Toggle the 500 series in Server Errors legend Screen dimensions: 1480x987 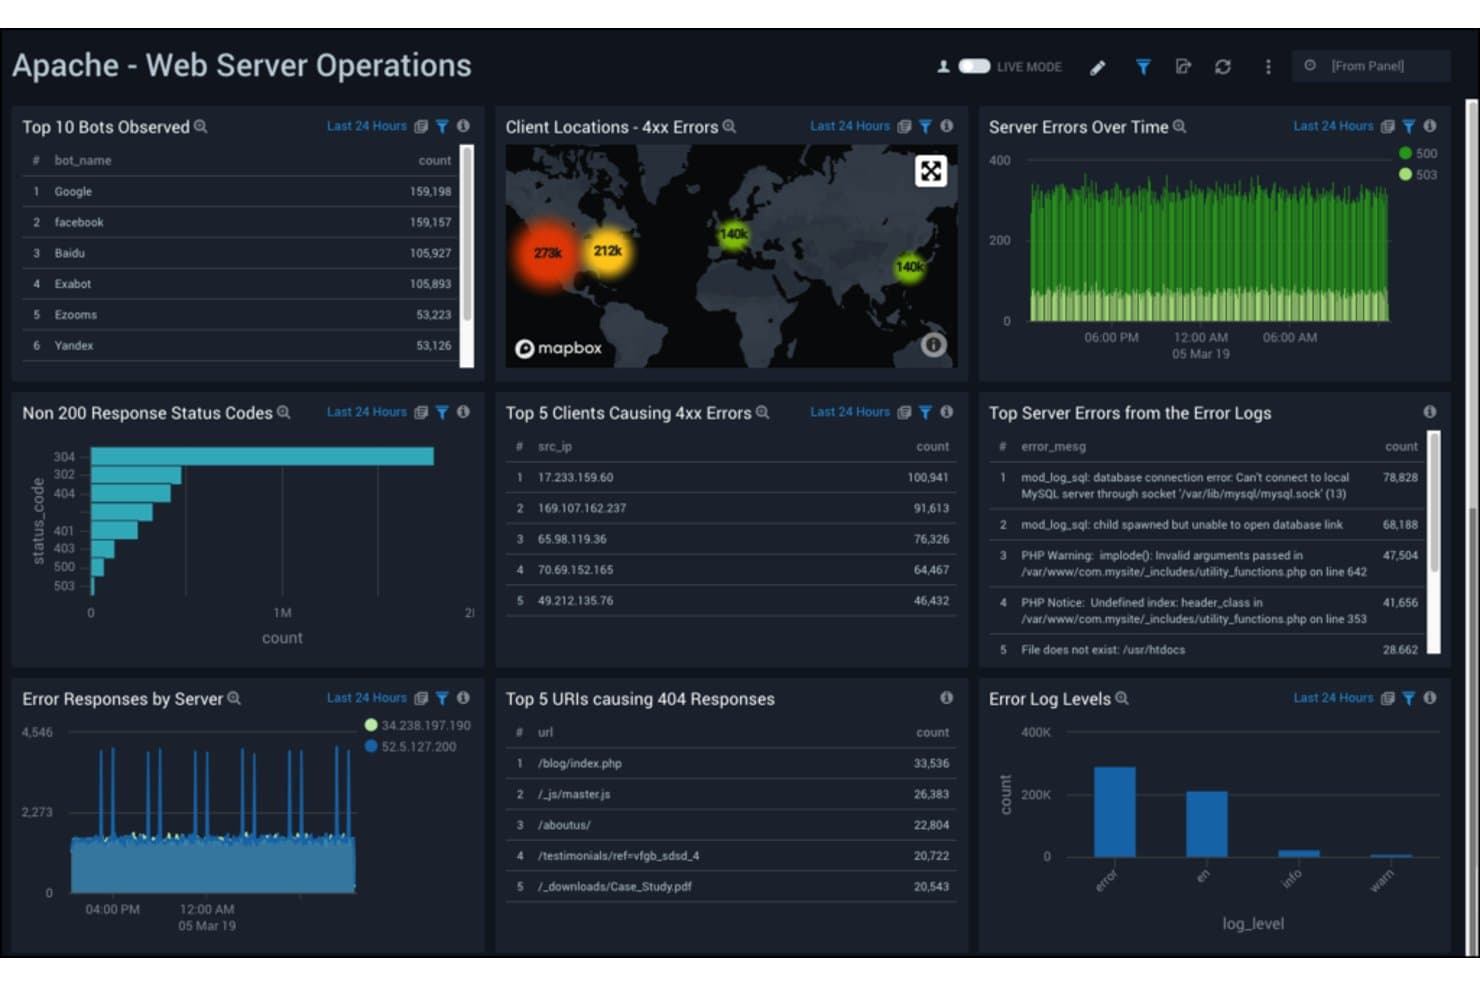click(x=1418, y=154)
